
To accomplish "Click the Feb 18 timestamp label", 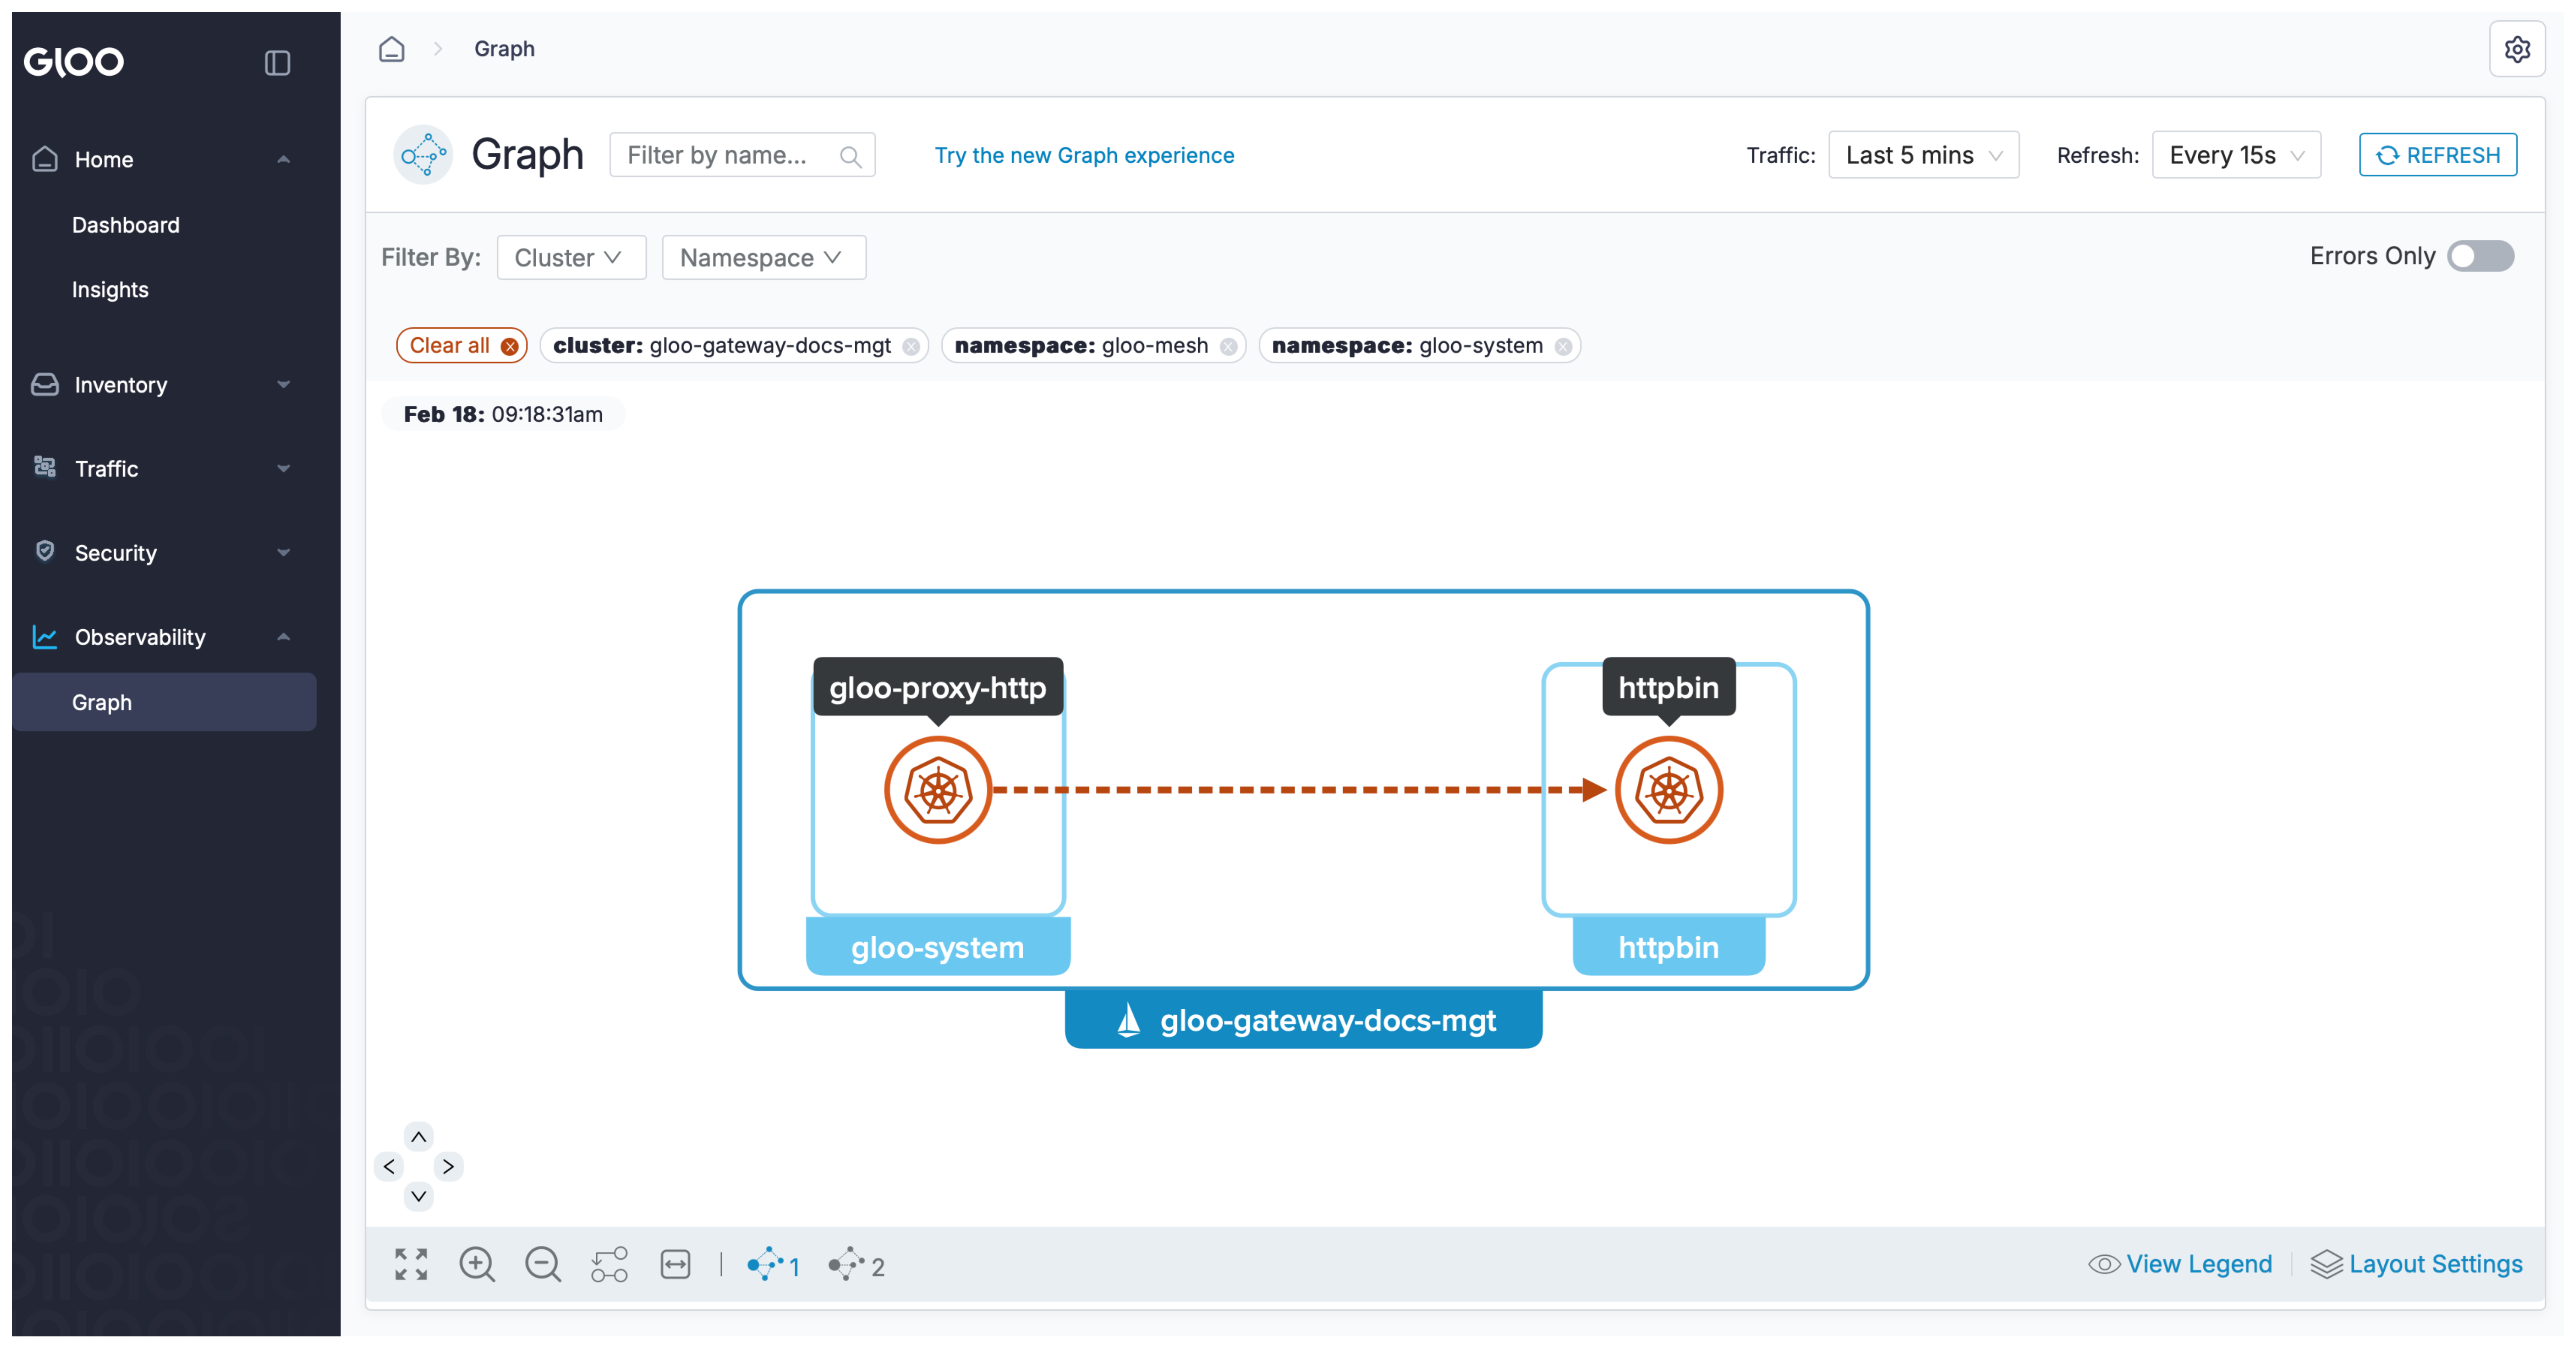I will click(x=503, y=415).
